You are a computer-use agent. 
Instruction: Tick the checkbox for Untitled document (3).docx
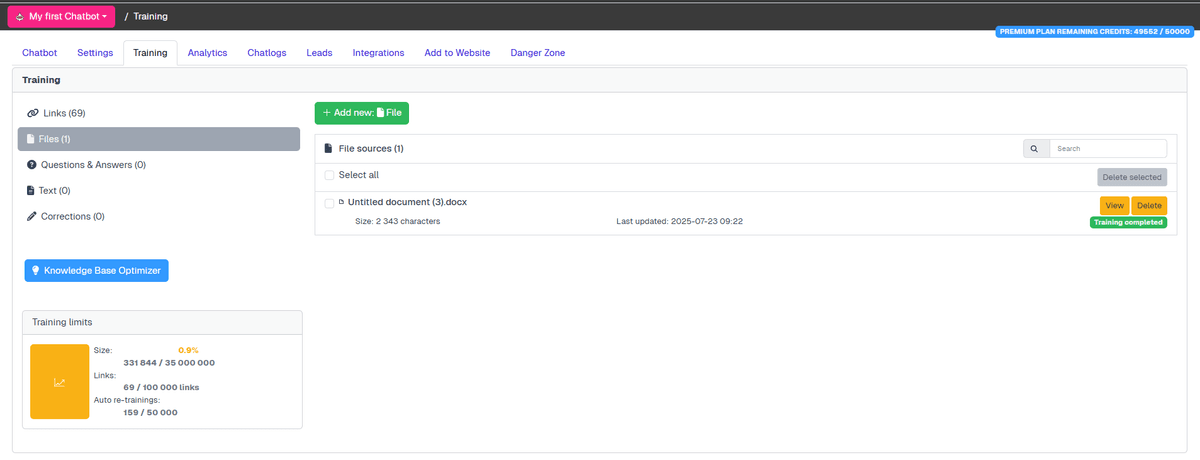pyautogui.click(x=329, y=204)
